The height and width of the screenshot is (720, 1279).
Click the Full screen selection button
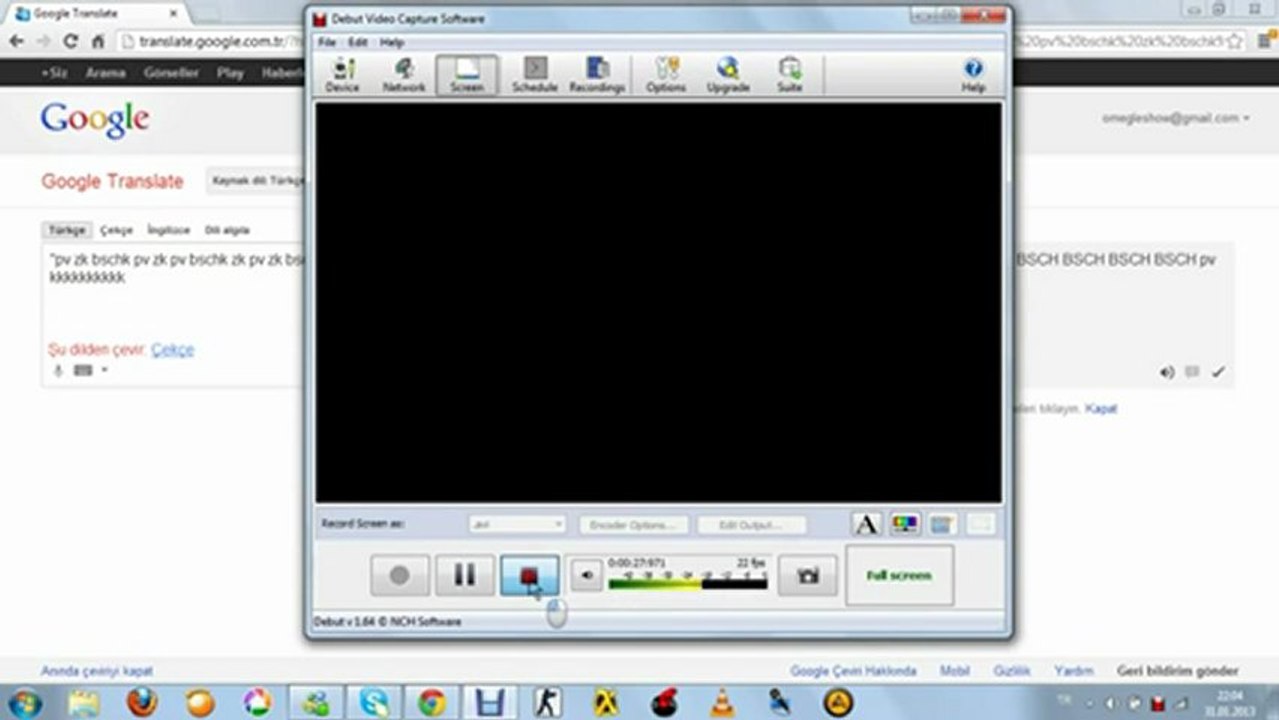point(899,575)
